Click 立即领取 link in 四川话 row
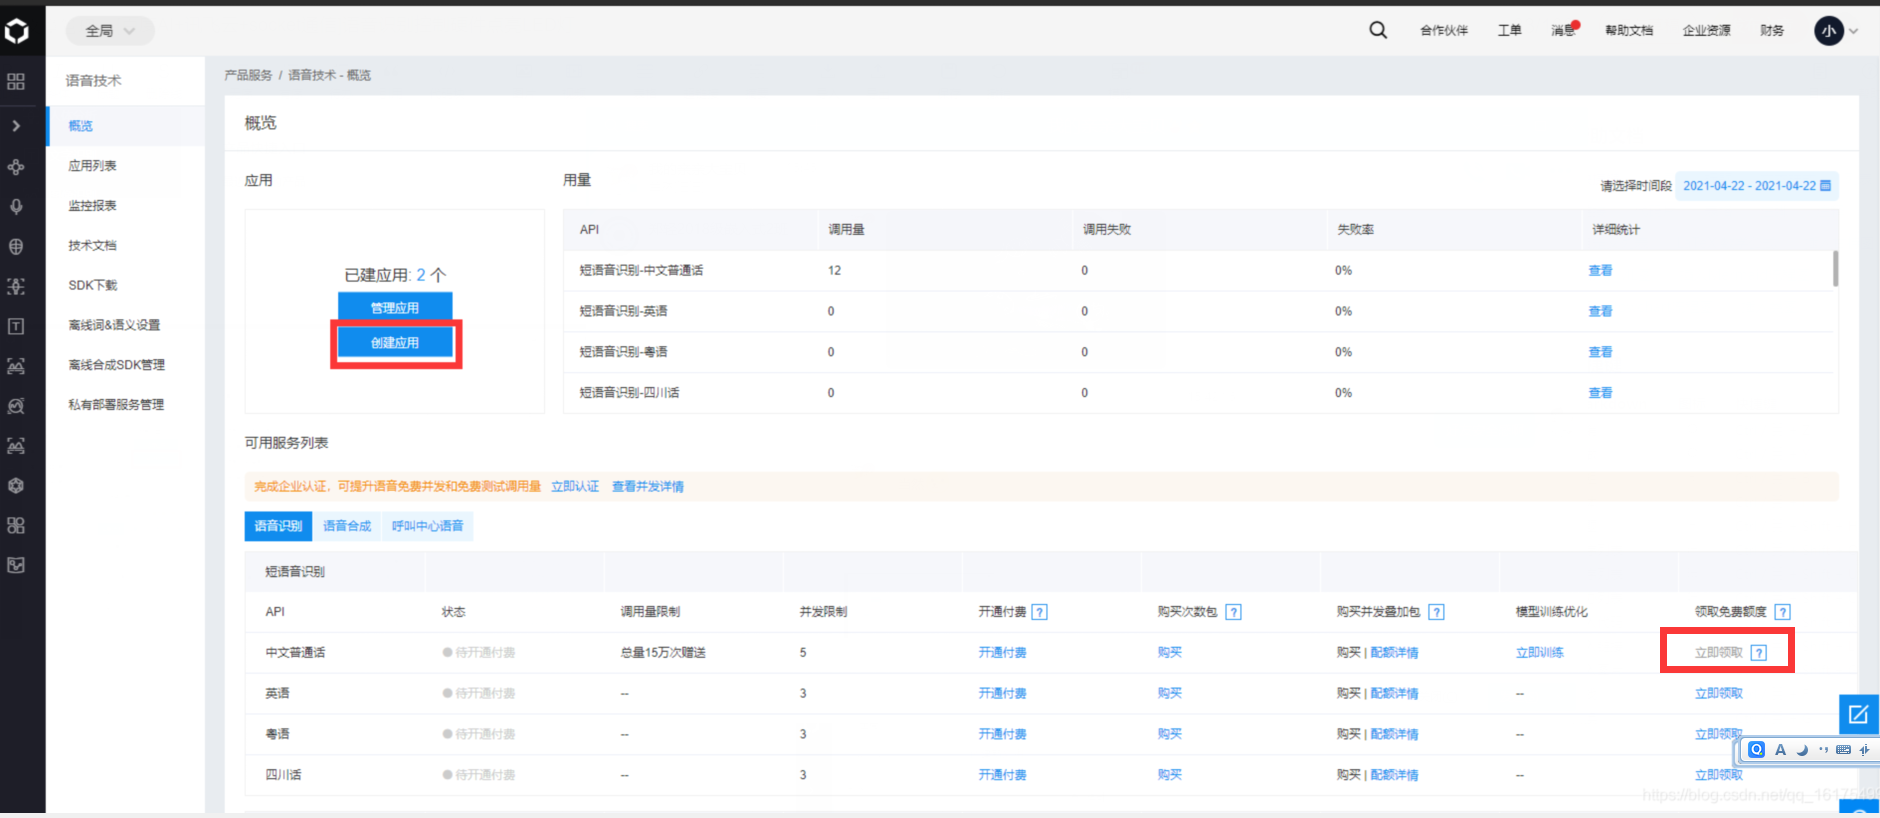Image resolution: width=1880 pixels, height=818 pixels. 1719,775
